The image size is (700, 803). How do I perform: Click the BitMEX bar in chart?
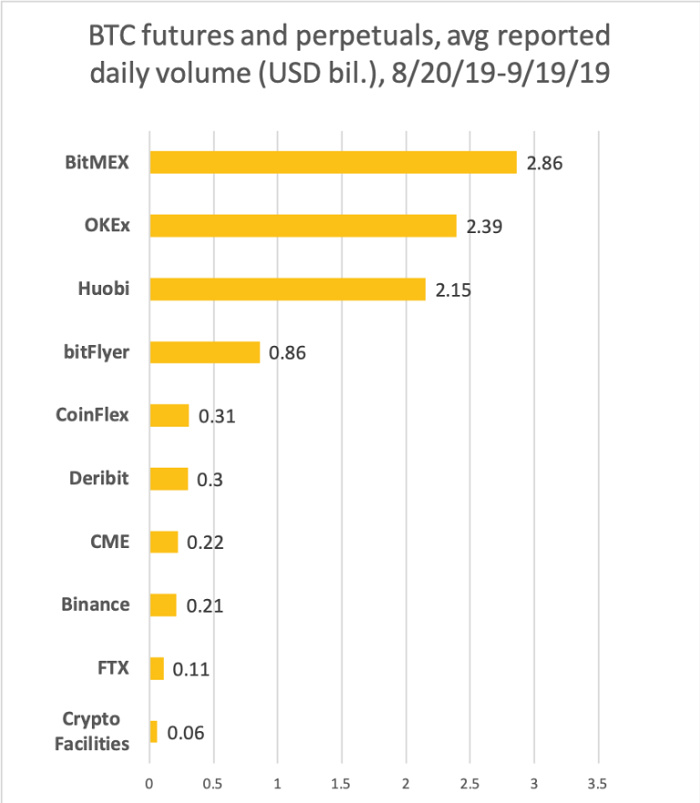[333, 162]
